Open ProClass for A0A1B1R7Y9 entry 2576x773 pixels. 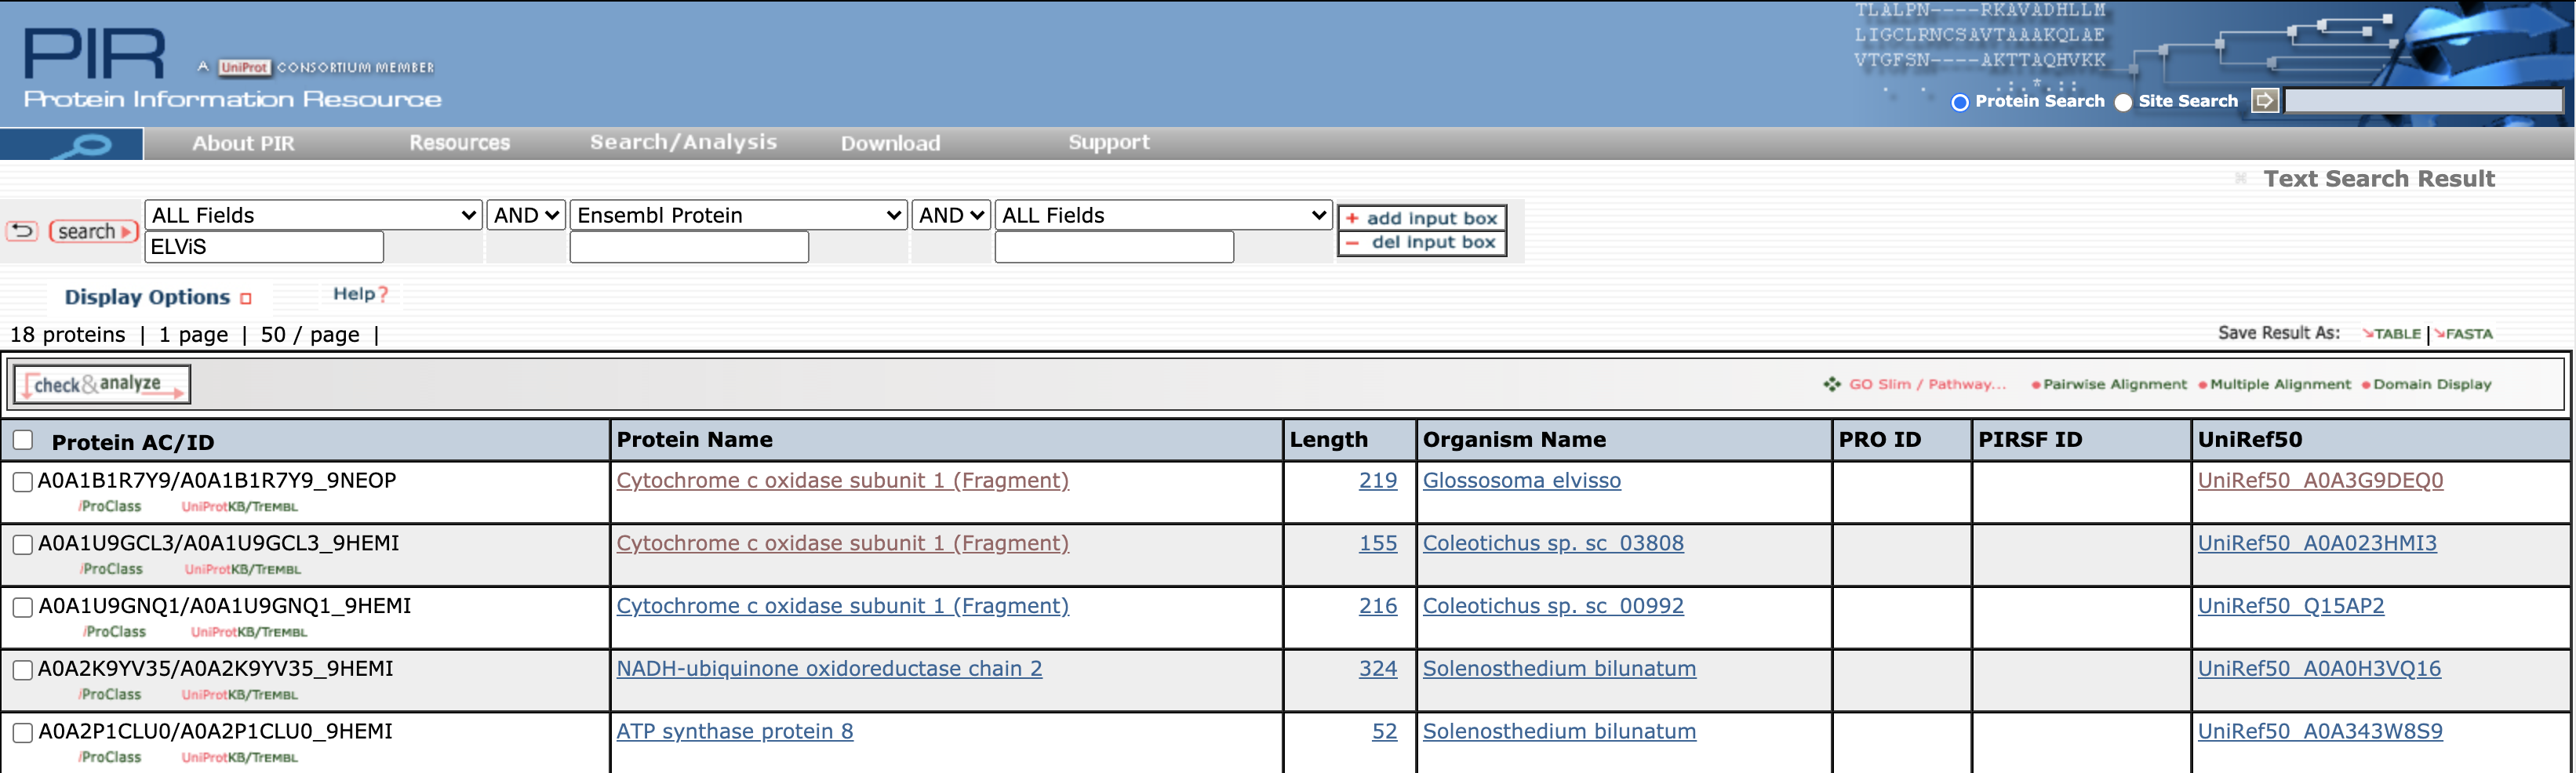point(111,507)
